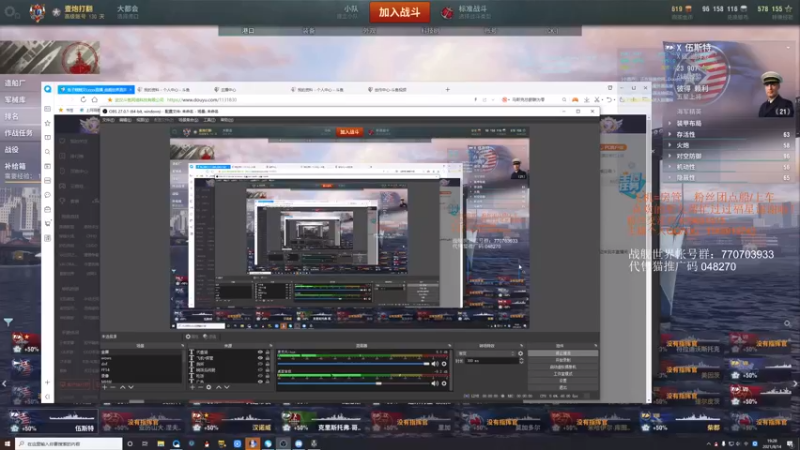
Task: Open OBS scene transition type dropdown
Action: click(486, 353)
